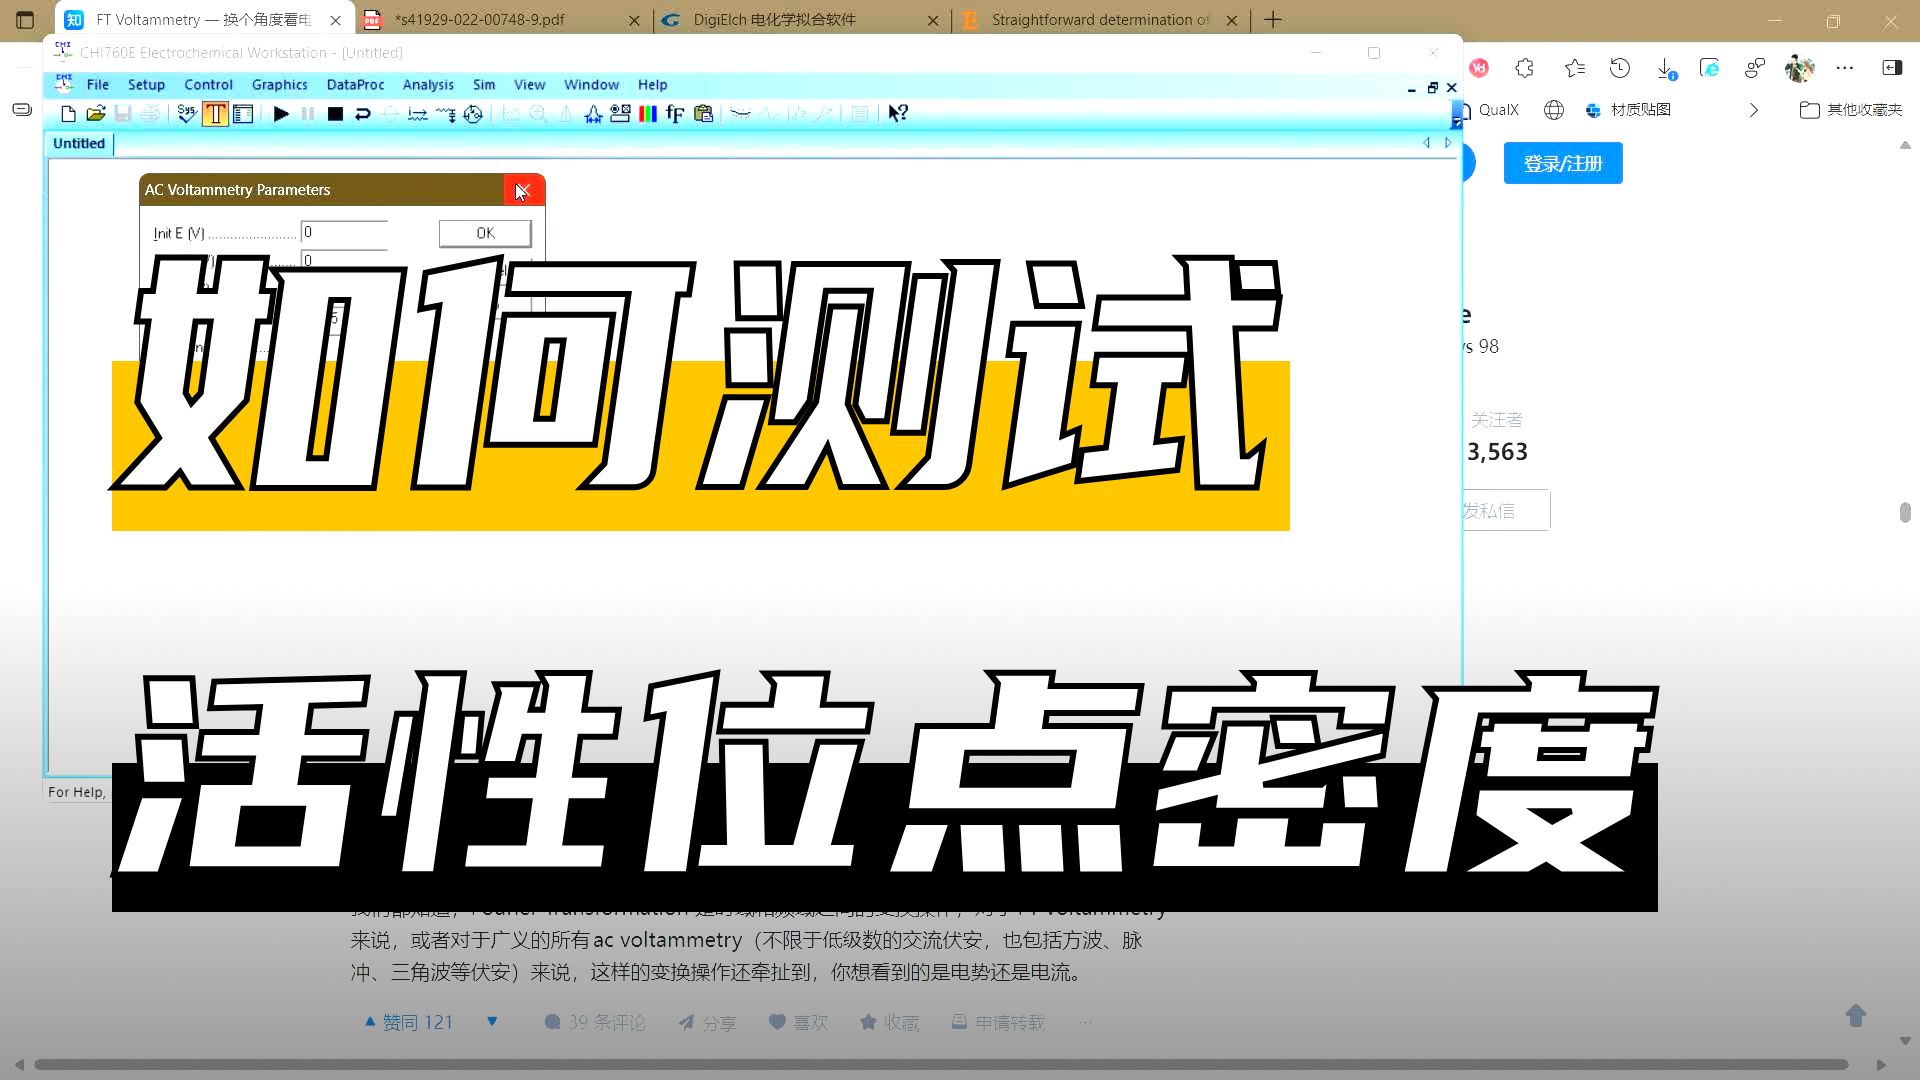
Task: Open the Font (fF) toolbar icon
Action: pos(675,114)
